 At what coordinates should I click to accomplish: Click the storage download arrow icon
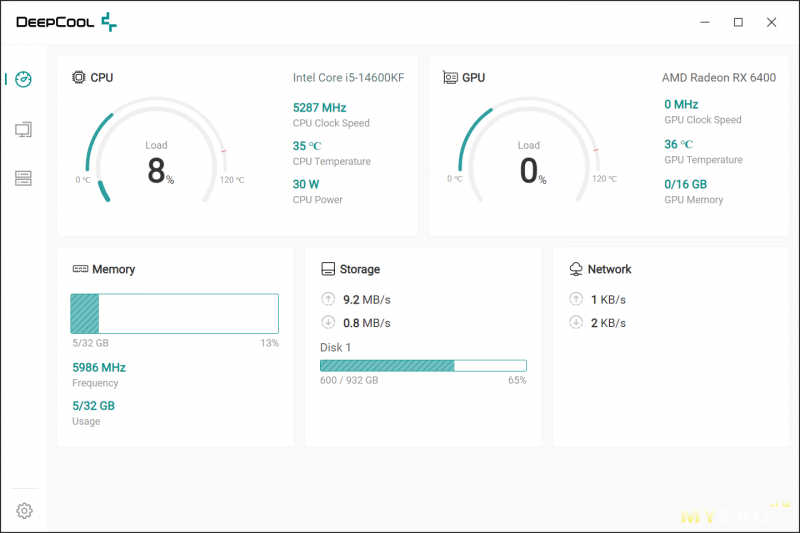point(328,322)
